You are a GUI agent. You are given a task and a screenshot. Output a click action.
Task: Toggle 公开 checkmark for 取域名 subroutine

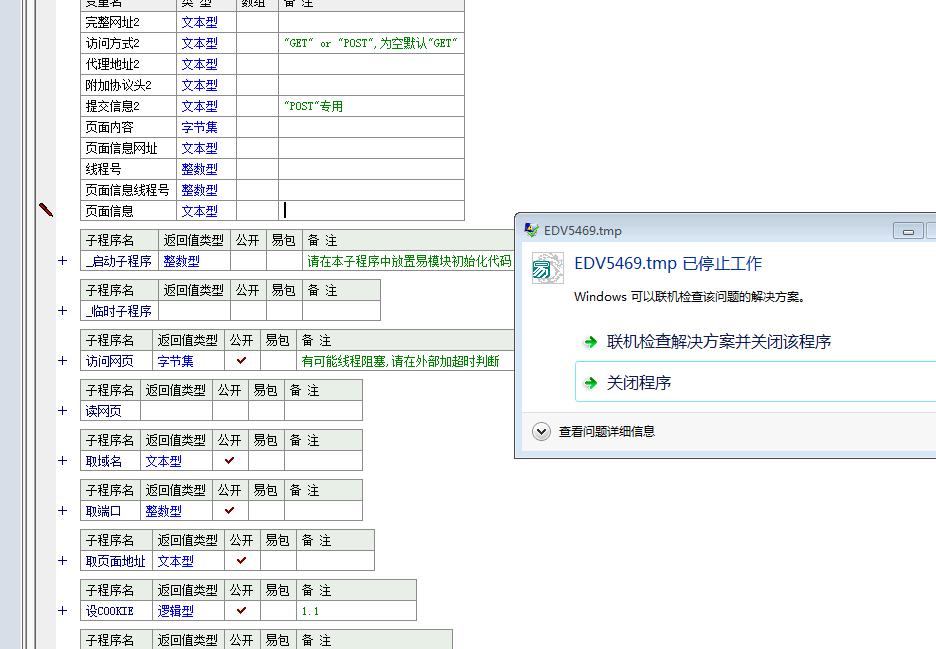coord(229,460)
